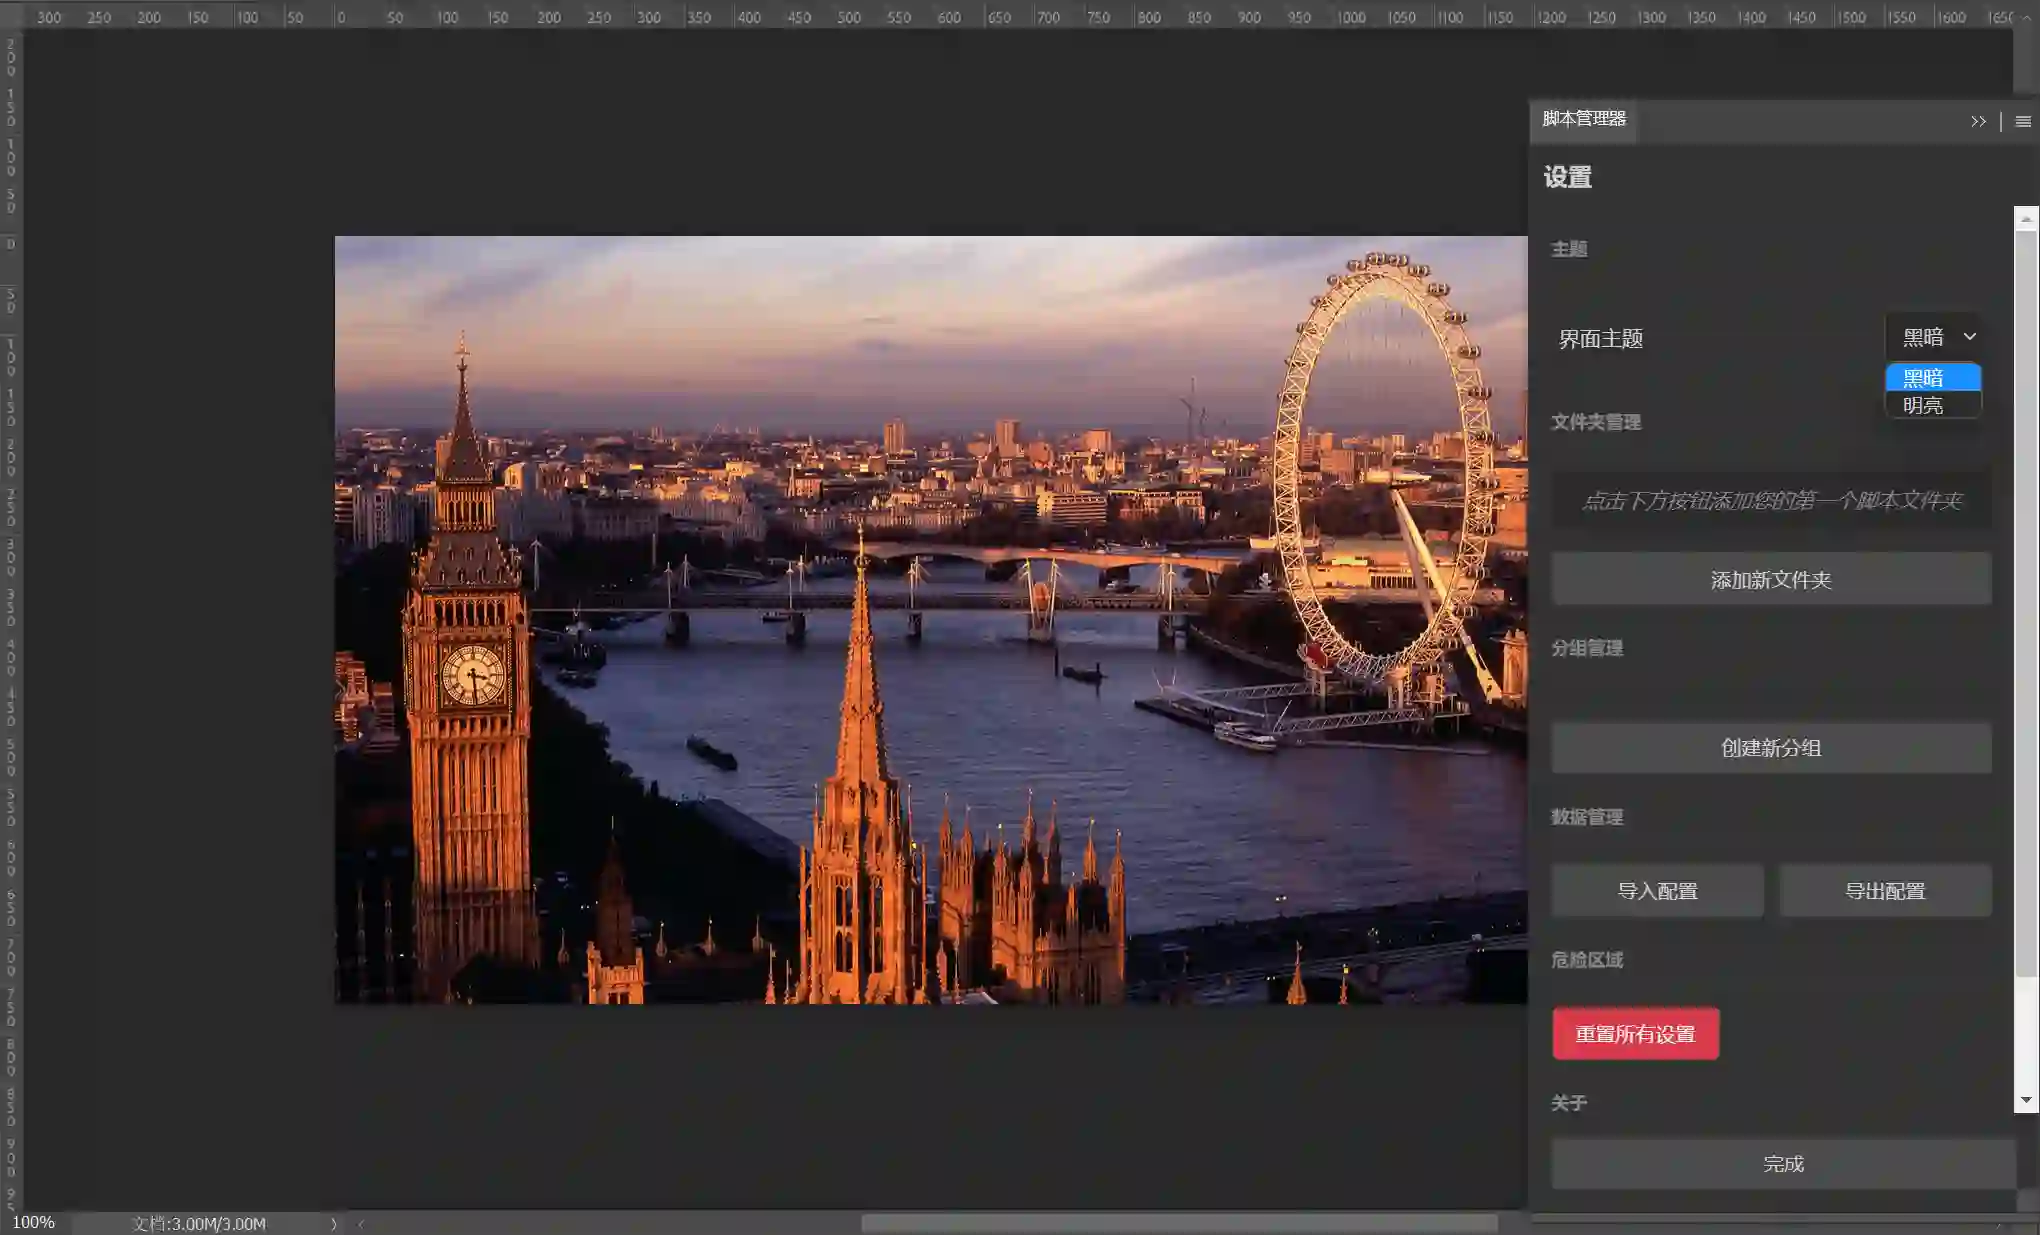Click settings panel scroll-up arrow
The width and height of the screenshot is (2040, 1235).
pyautogui.click(x=2026, y=218)
